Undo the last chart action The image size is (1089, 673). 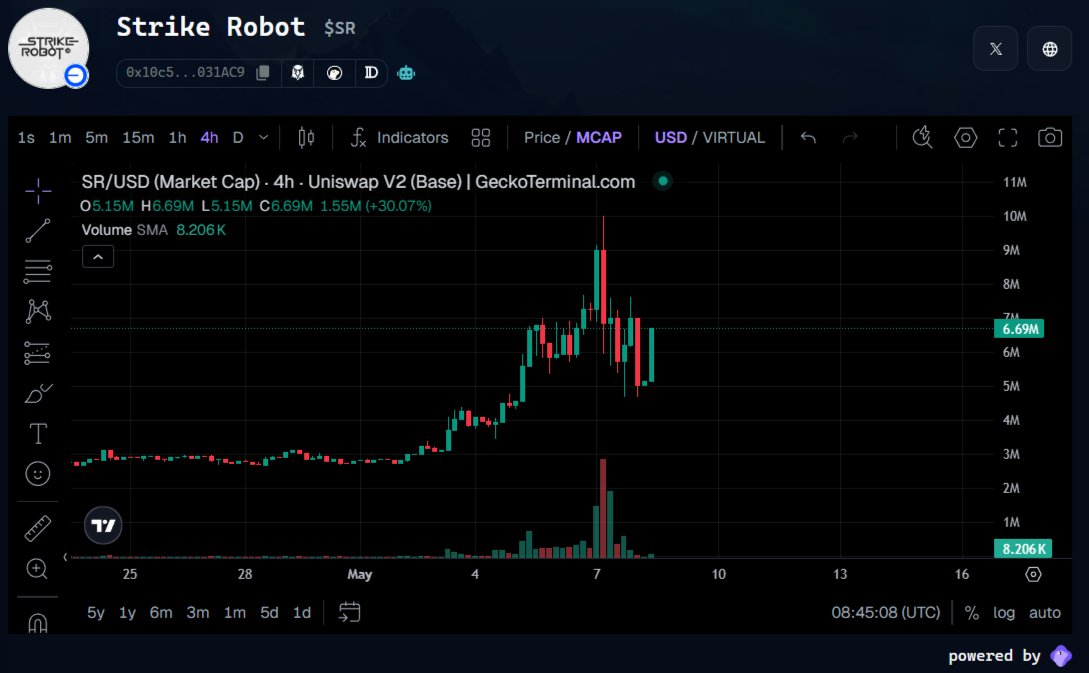(x=808, y=138)
